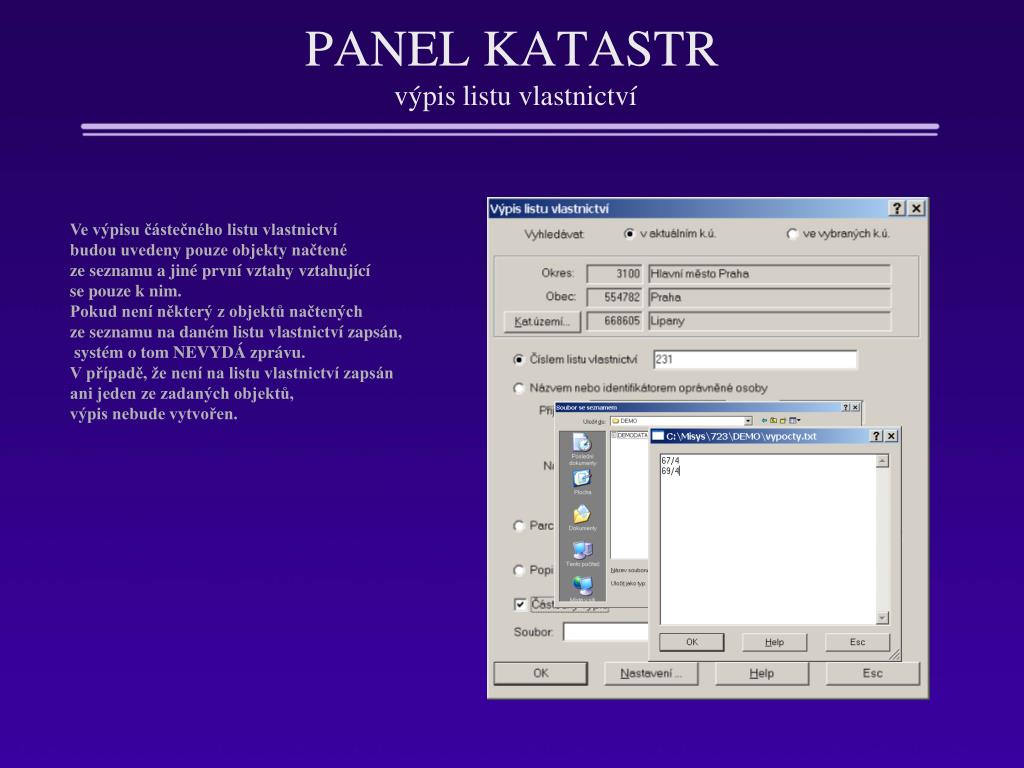
Task: Click OK in Výpis listu vlastnictví dialog
Action: 541,673
